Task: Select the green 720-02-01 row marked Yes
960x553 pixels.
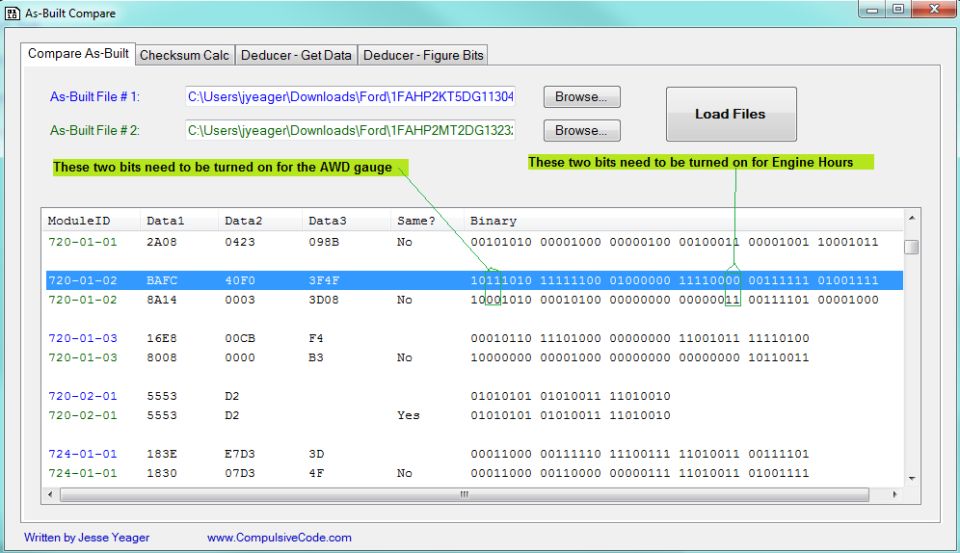Action: [474, 415]
